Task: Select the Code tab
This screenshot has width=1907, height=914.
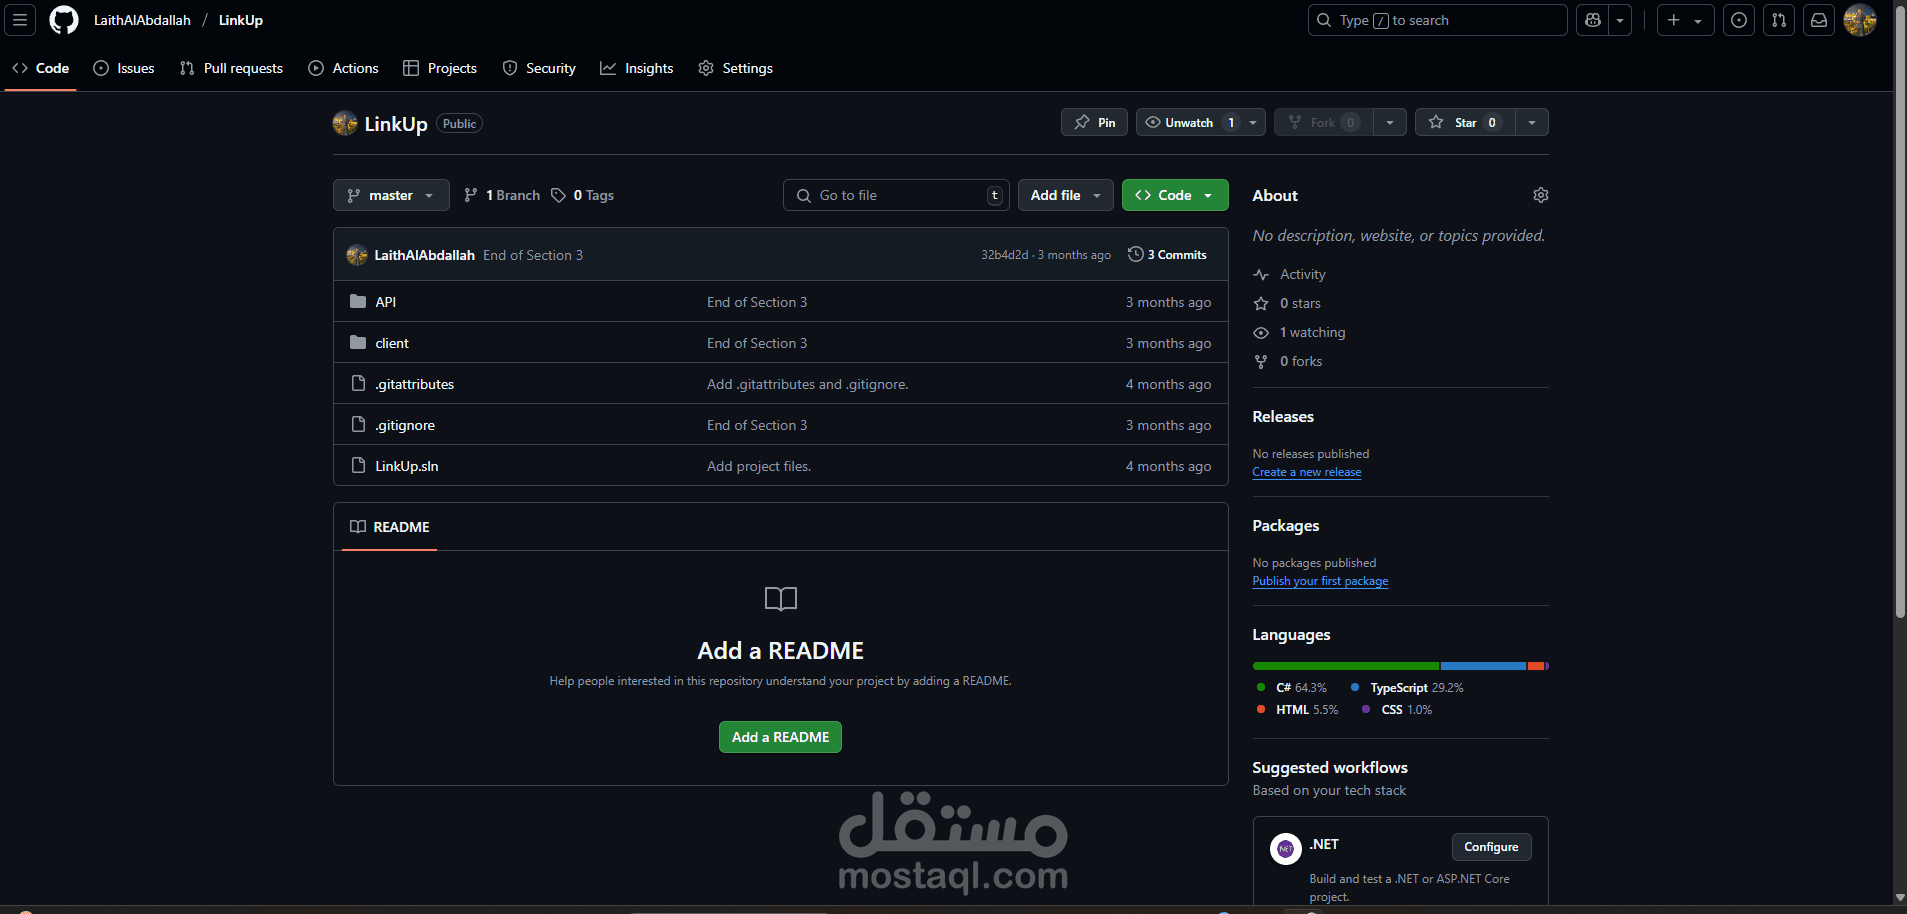Action: pos(41,68)
